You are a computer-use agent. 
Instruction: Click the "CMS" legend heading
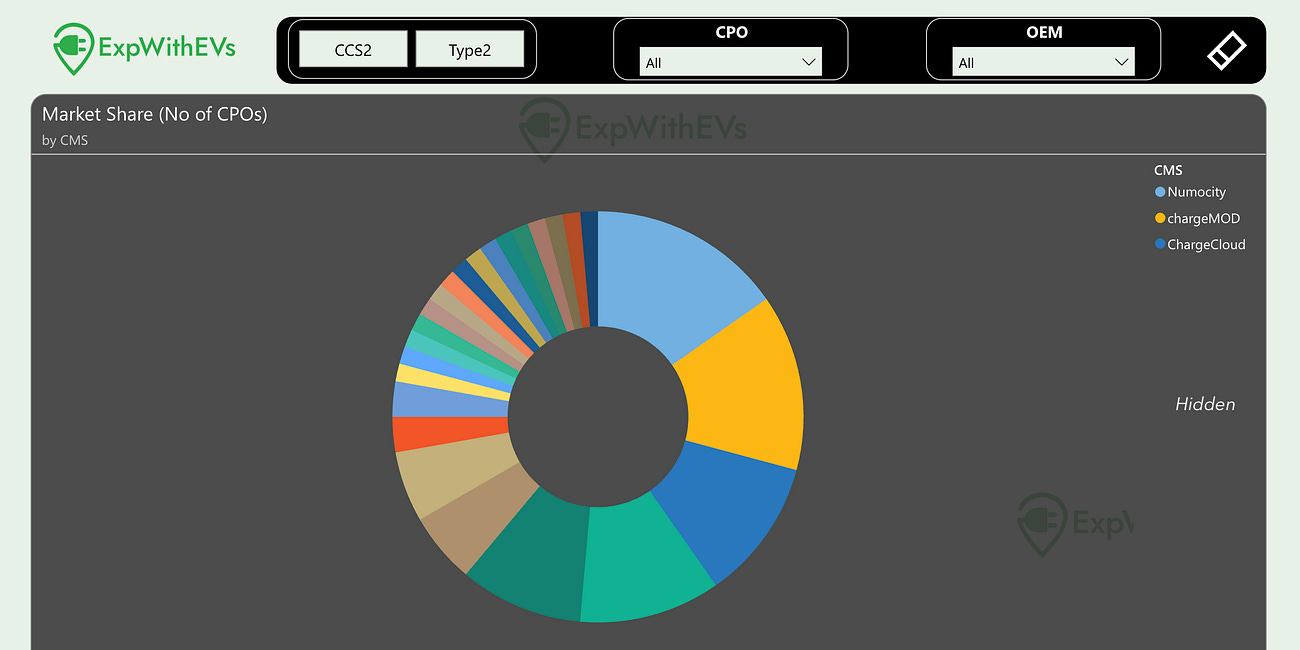(1168, 170)
